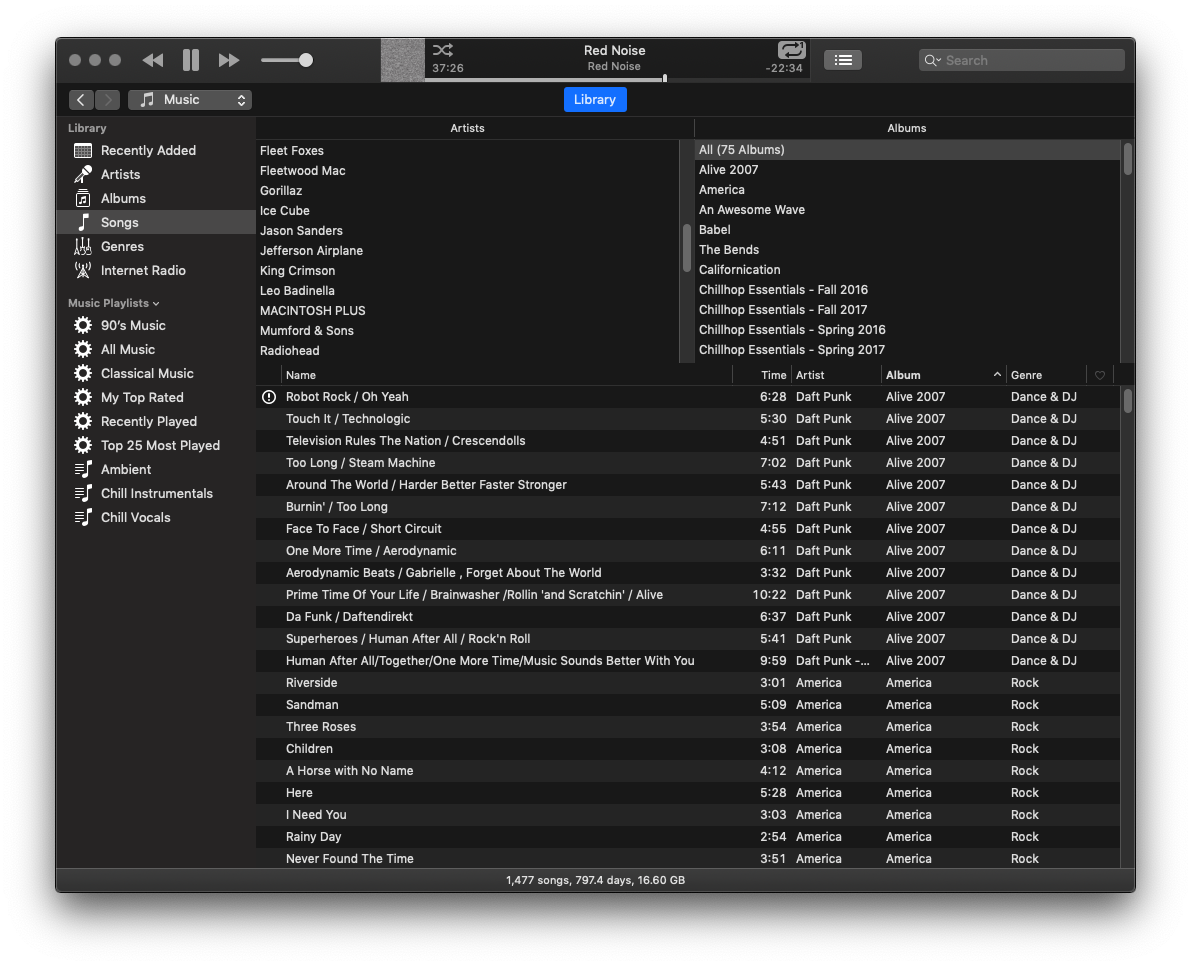
Task: Open the Chill Vocals playlist
Action: click(156, 517)
